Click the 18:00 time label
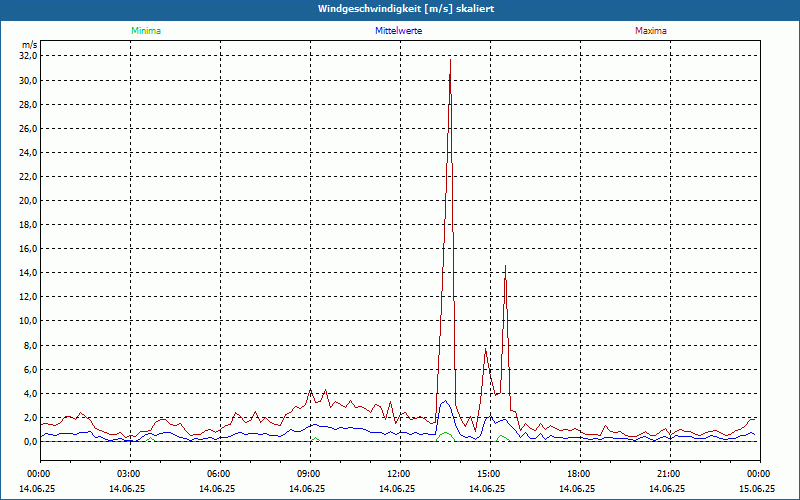This screenshot has height=500, width=800. (x=580, y=474)
